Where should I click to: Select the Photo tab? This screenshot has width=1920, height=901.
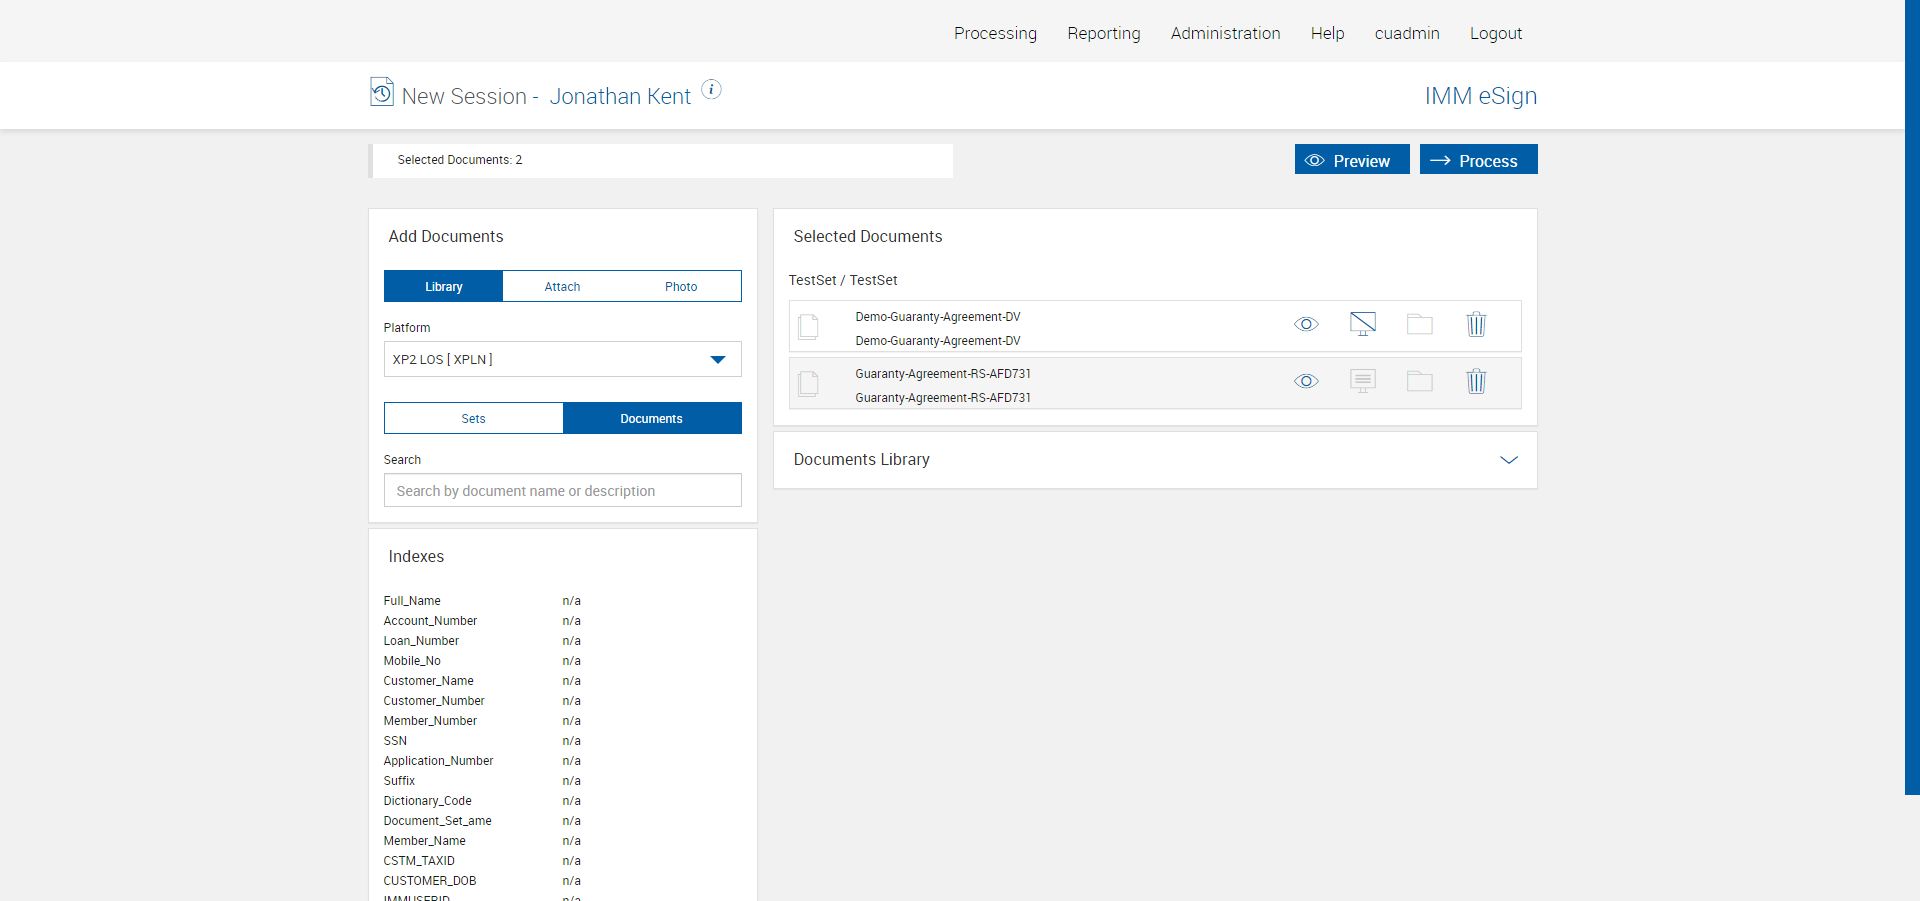click(681, 287)
